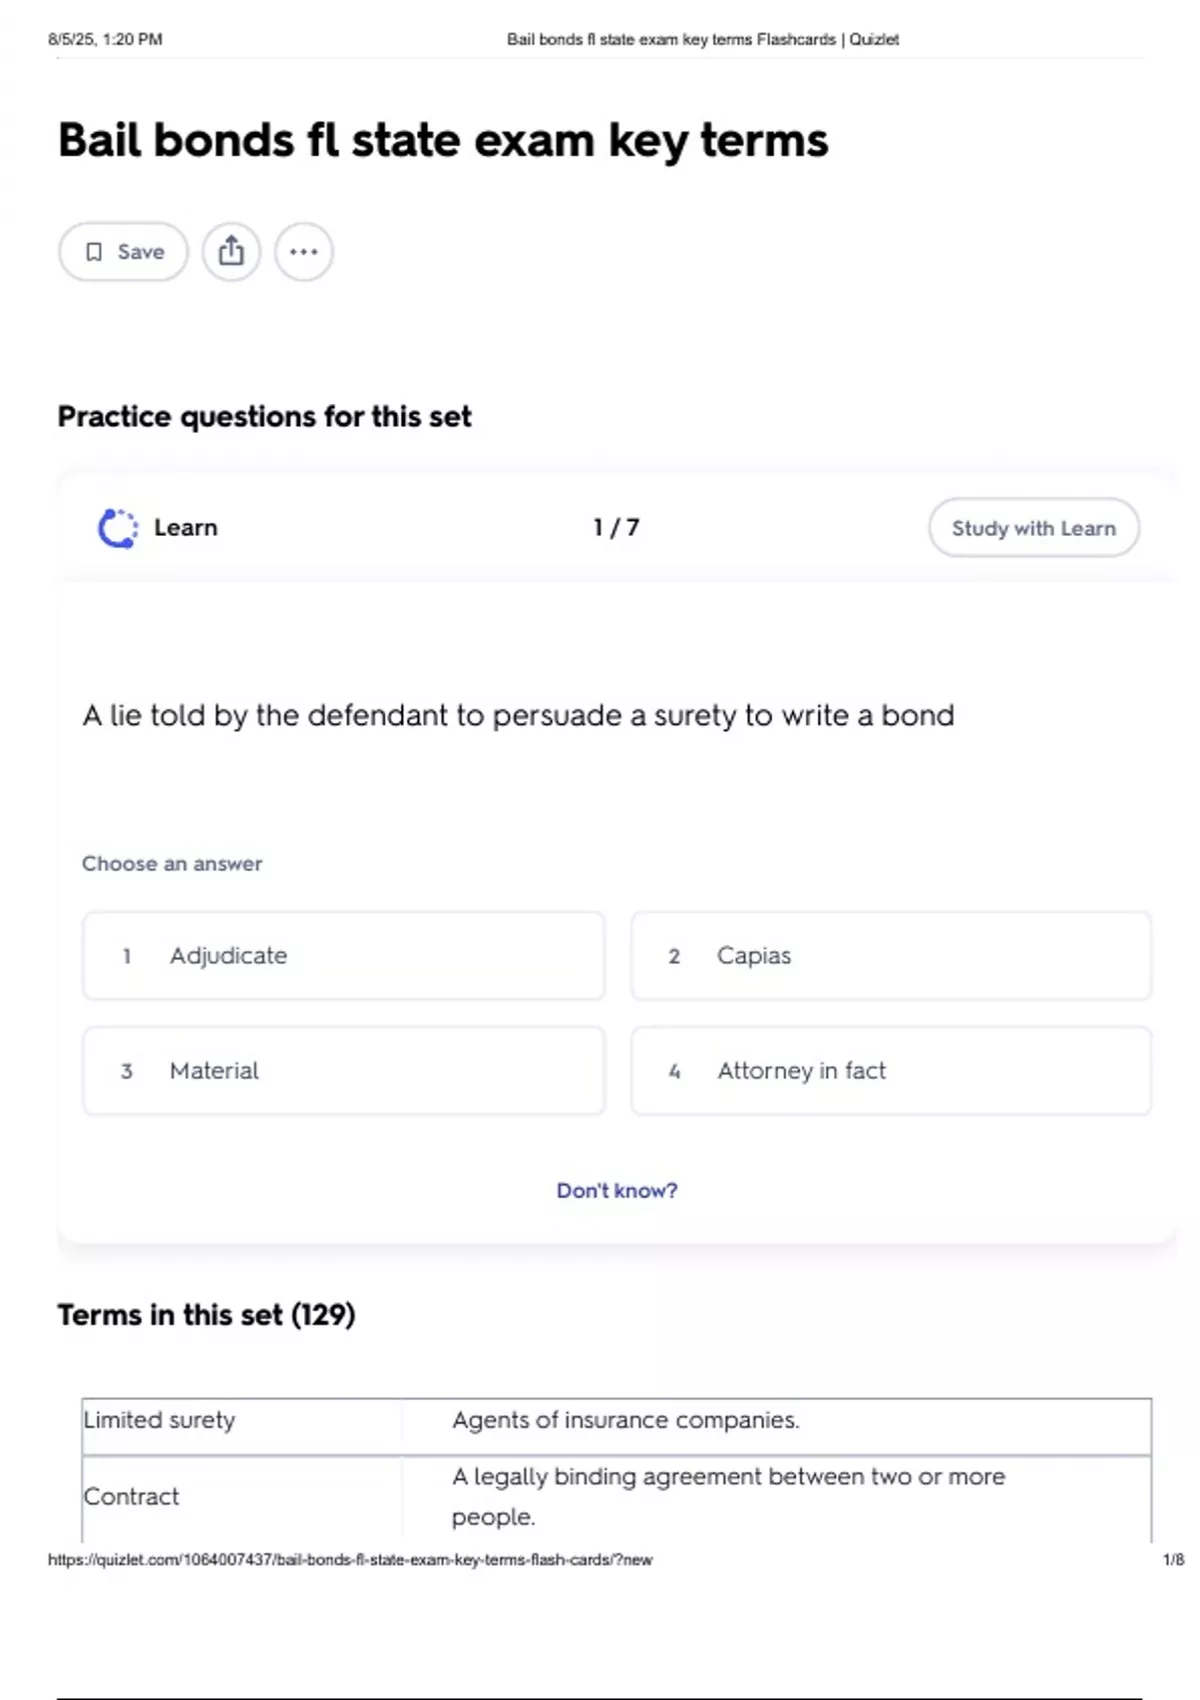The height and width of the screenshot is (1700, 1200).
Task: Click the Contract term cell
Action: tap(132, 1497)
